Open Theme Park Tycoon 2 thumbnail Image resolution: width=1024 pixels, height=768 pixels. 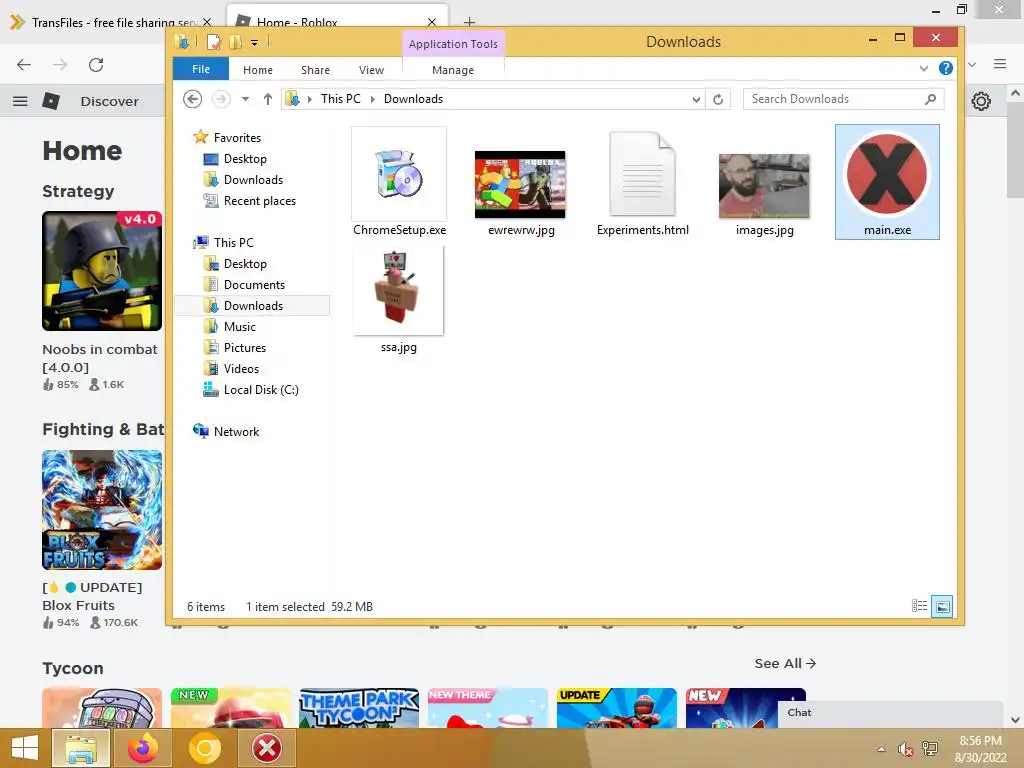click(x=359, y=708)
